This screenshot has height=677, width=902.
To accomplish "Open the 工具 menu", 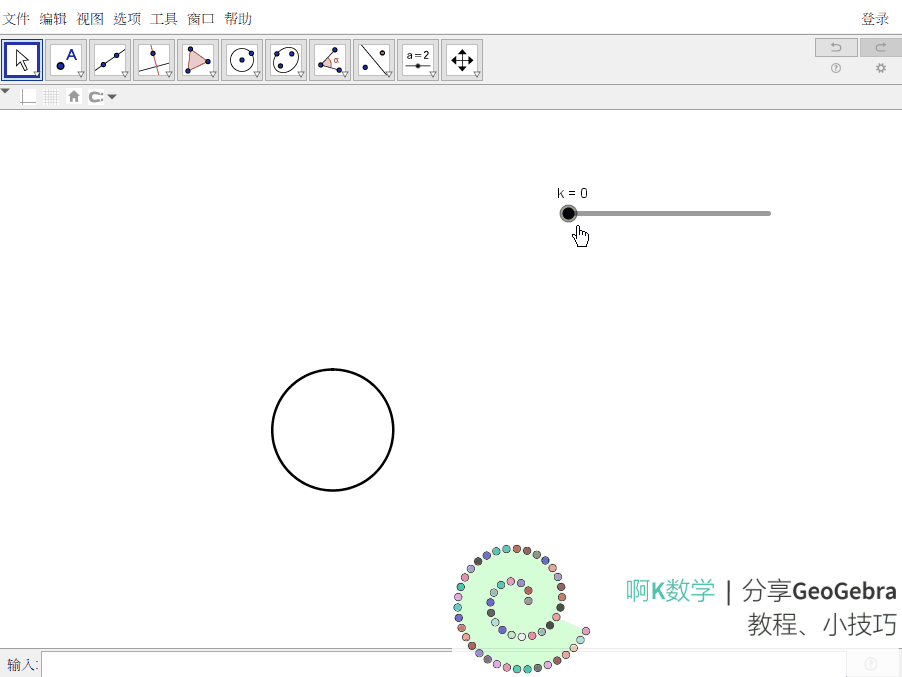I will point(164,19).
